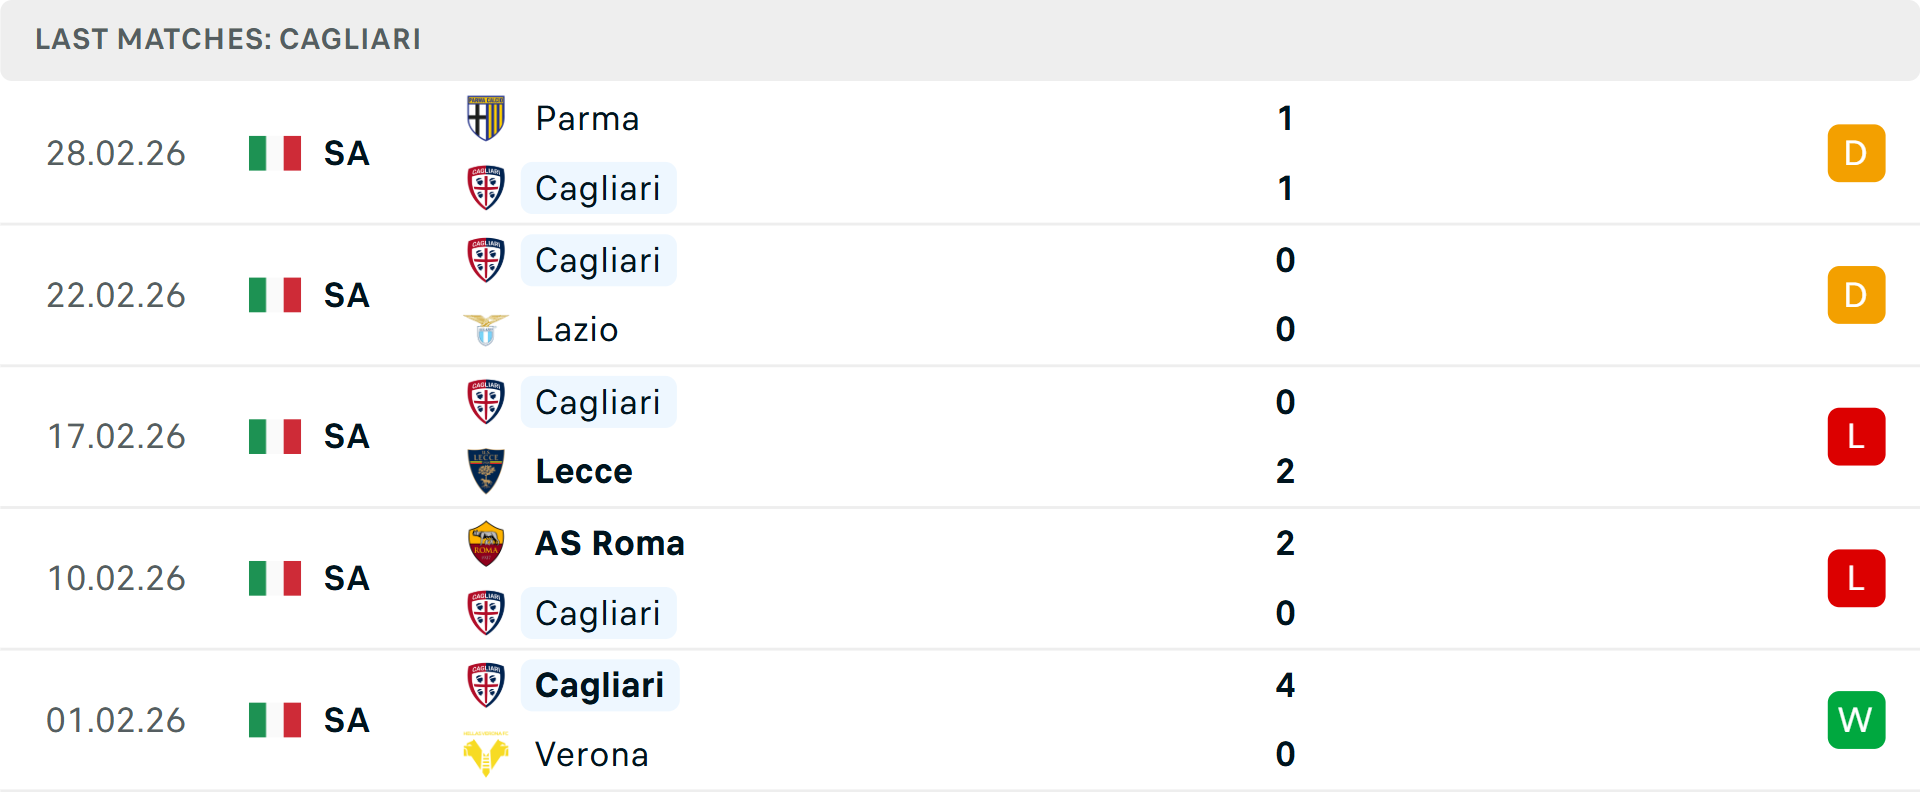Click Italy flag on 01.02.26 row

point(275,720)
